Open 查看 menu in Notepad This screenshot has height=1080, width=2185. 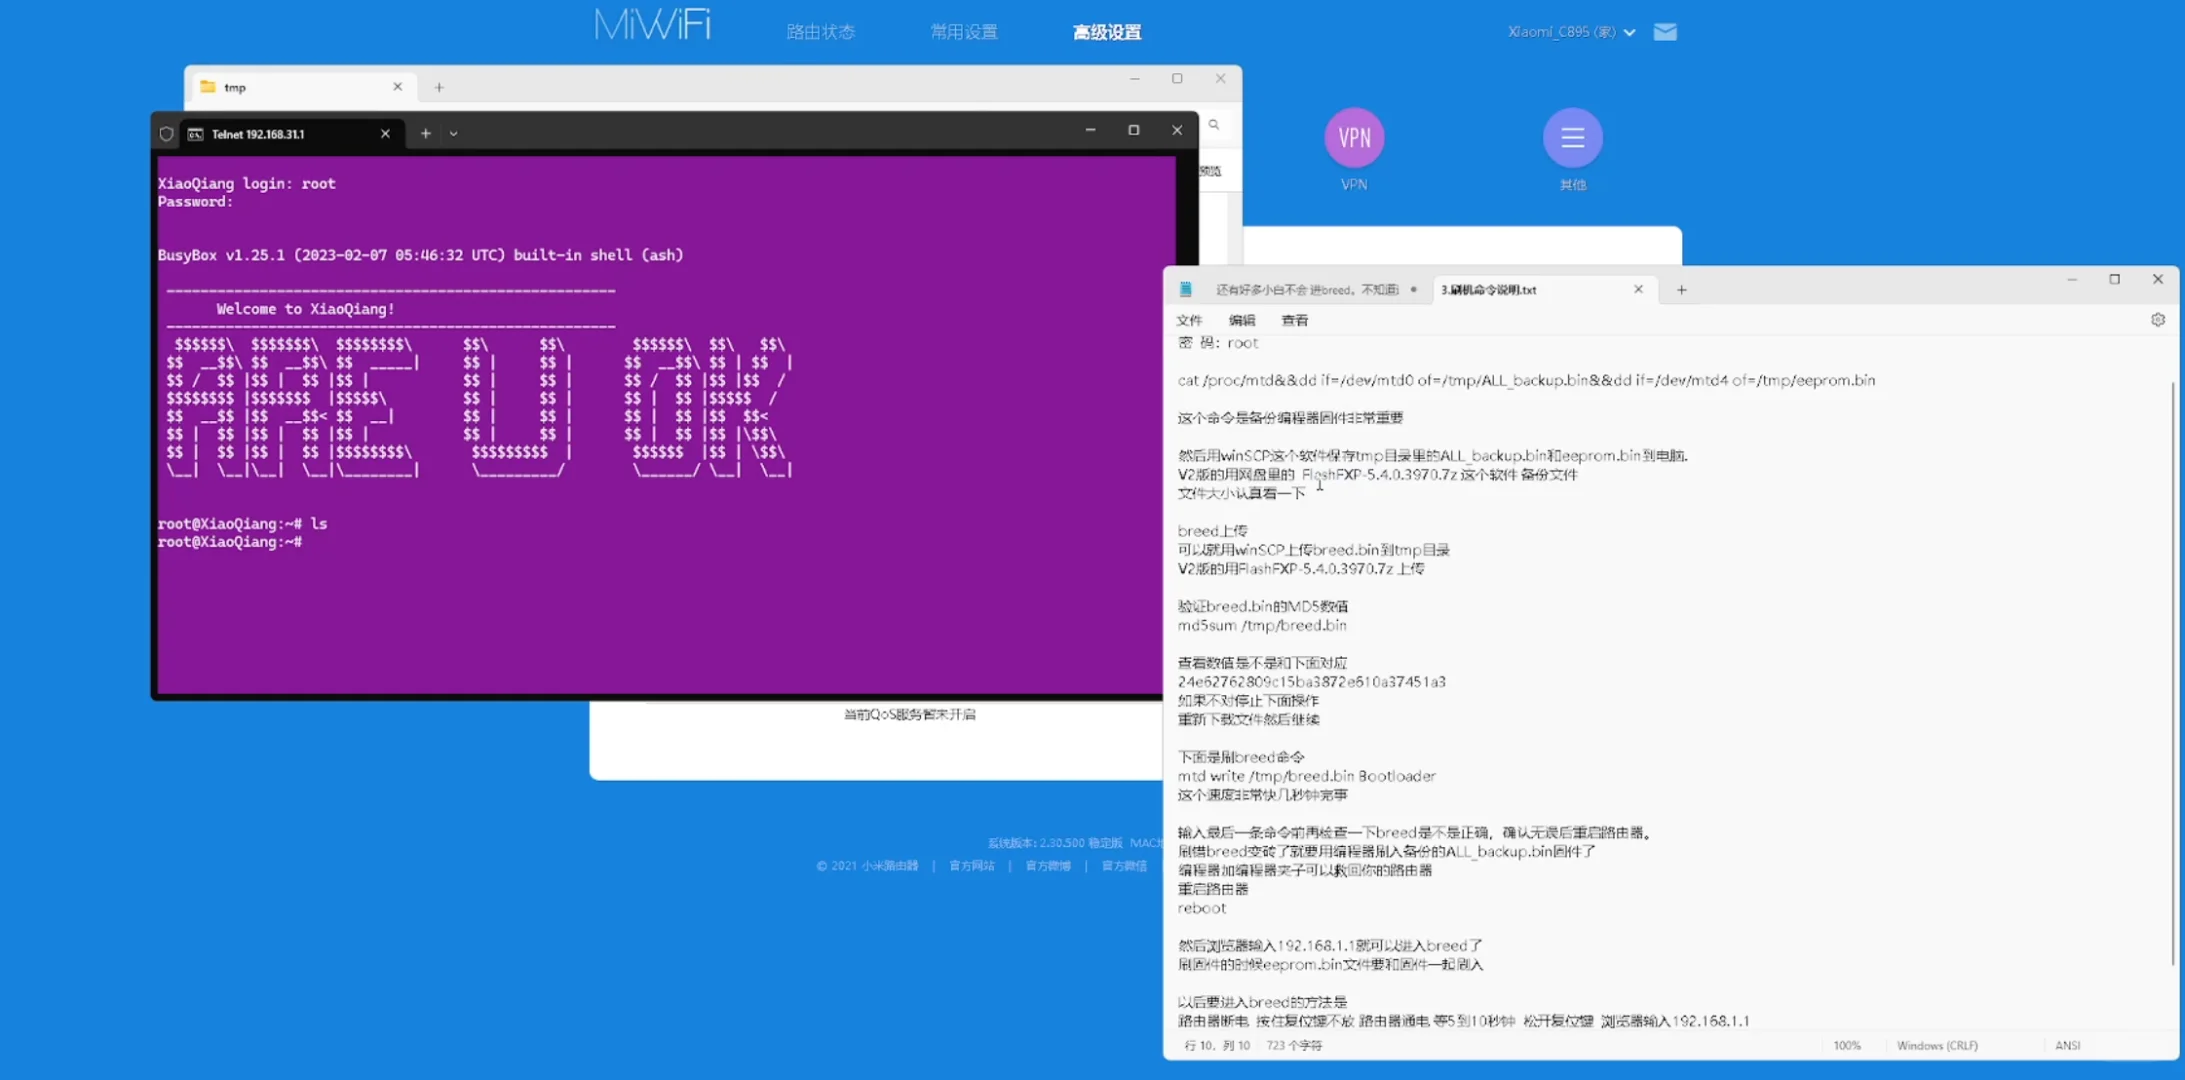coord(1294,320)
